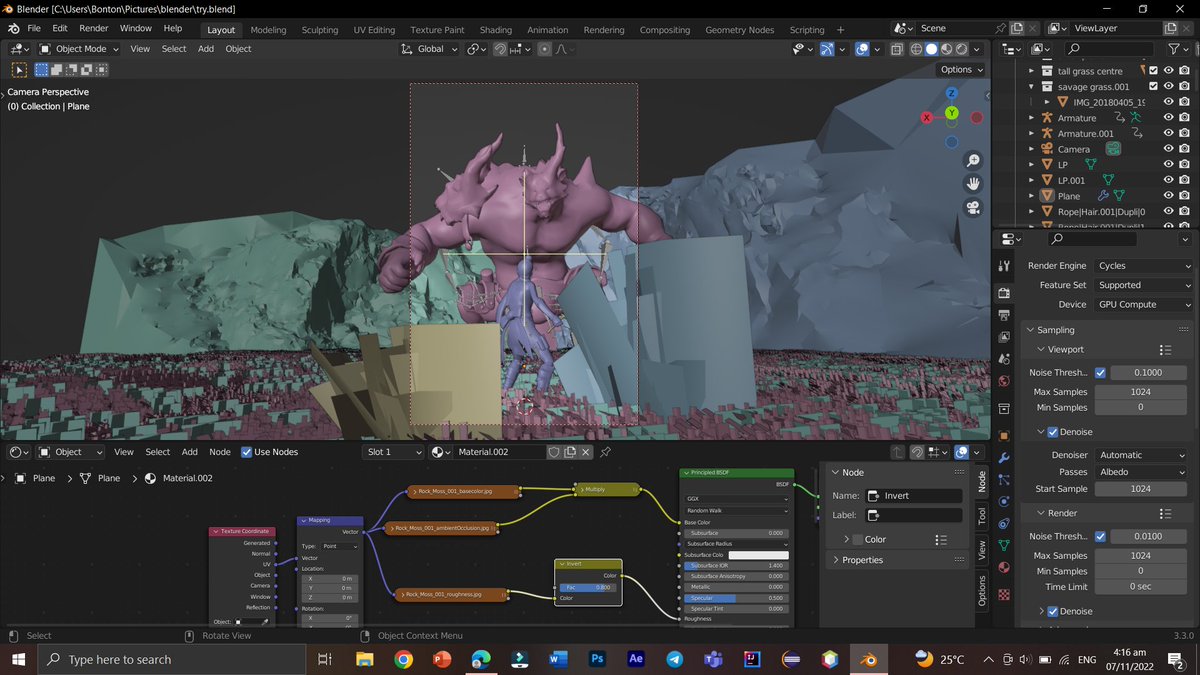Click the zoom magnifier icon in the viewport
The image size is (1200, 675).
pyautogui.click(x=973, y=162)
